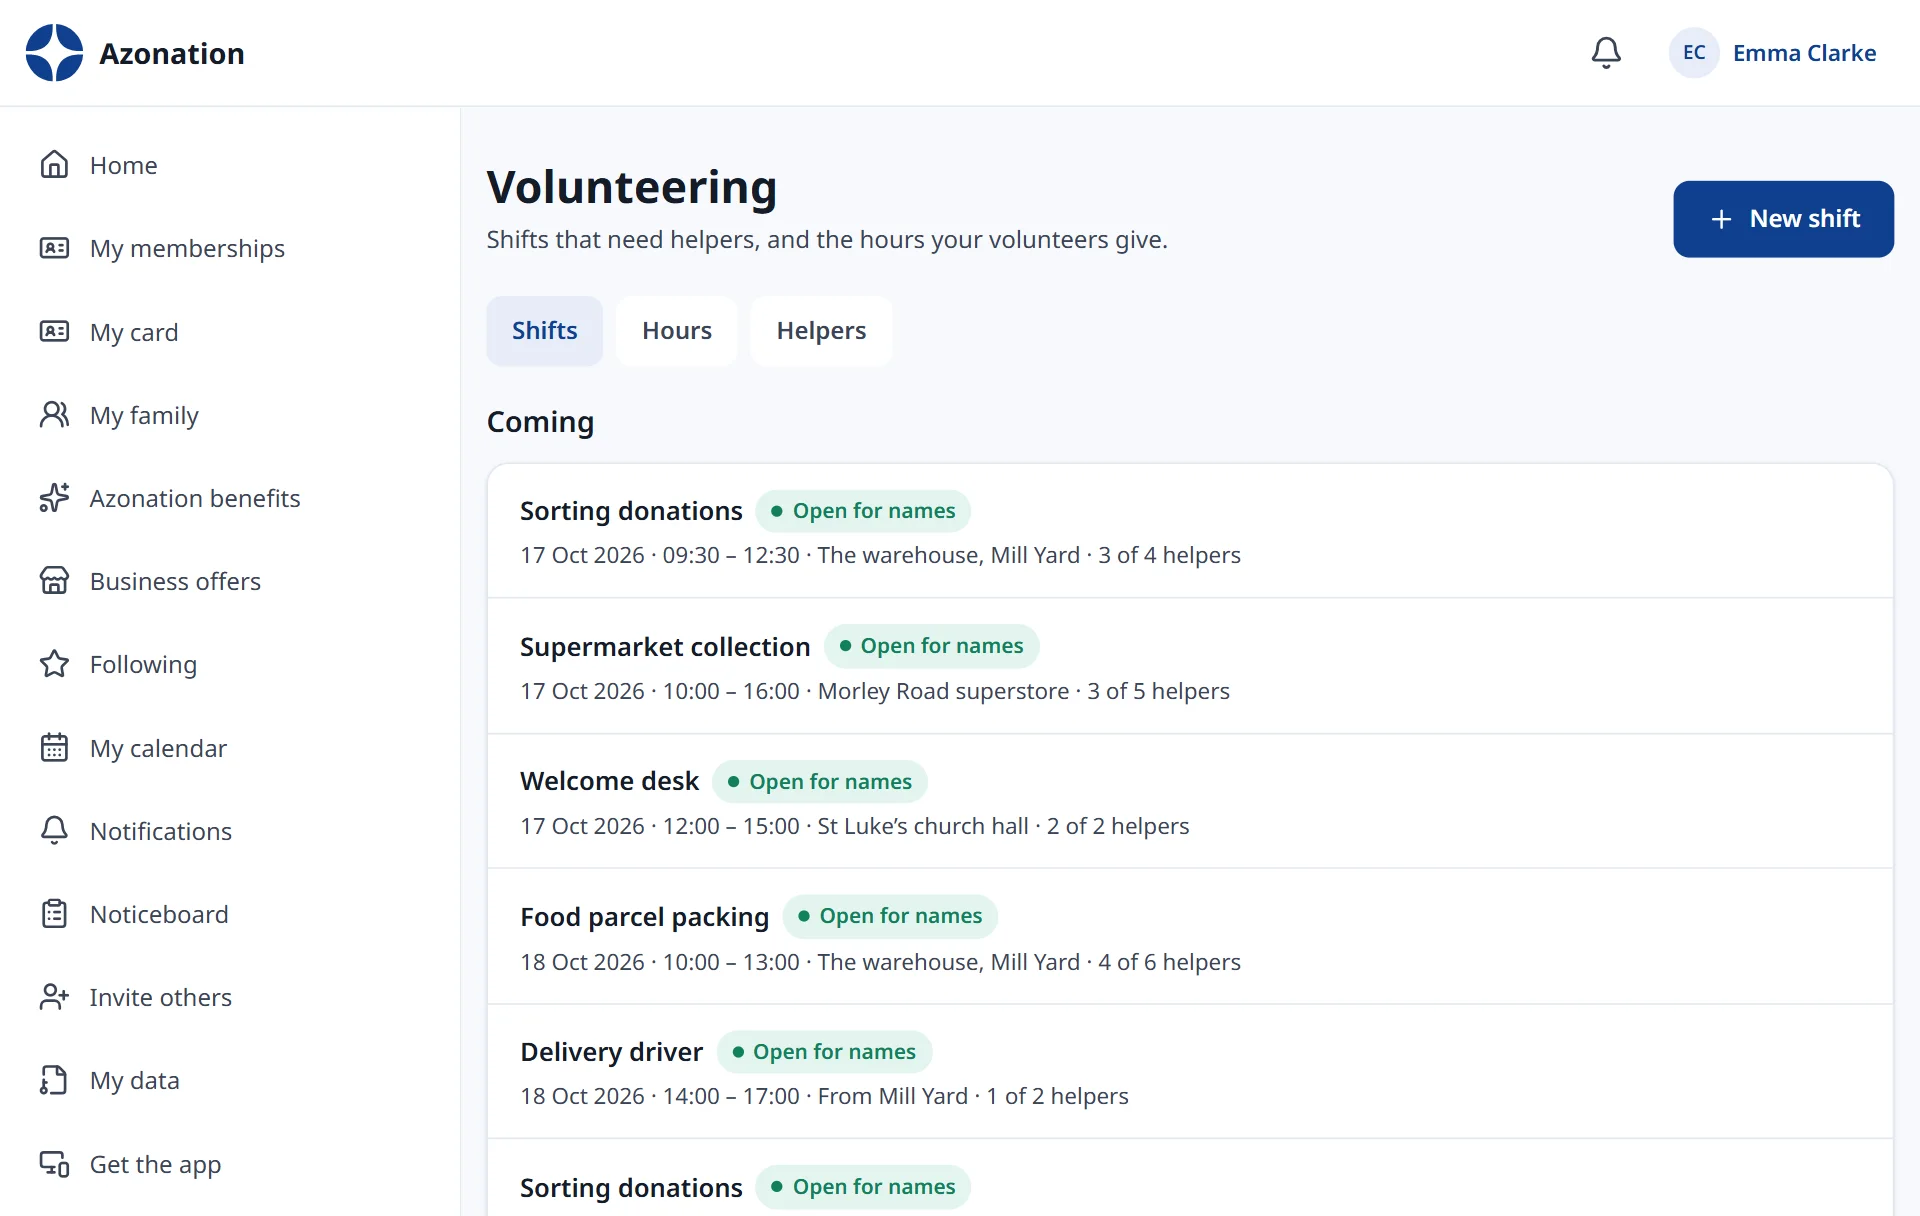
Task: Click the Noticeboard clipboard icon
Action: click(54, 913)
